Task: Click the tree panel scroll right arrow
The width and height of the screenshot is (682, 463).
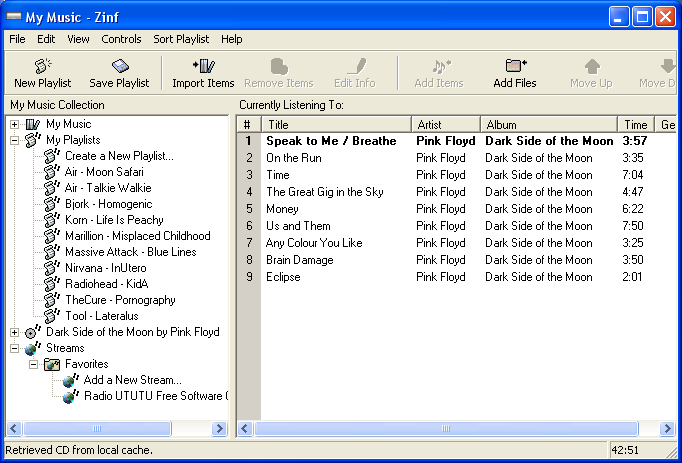Action: tap(220, 429)
